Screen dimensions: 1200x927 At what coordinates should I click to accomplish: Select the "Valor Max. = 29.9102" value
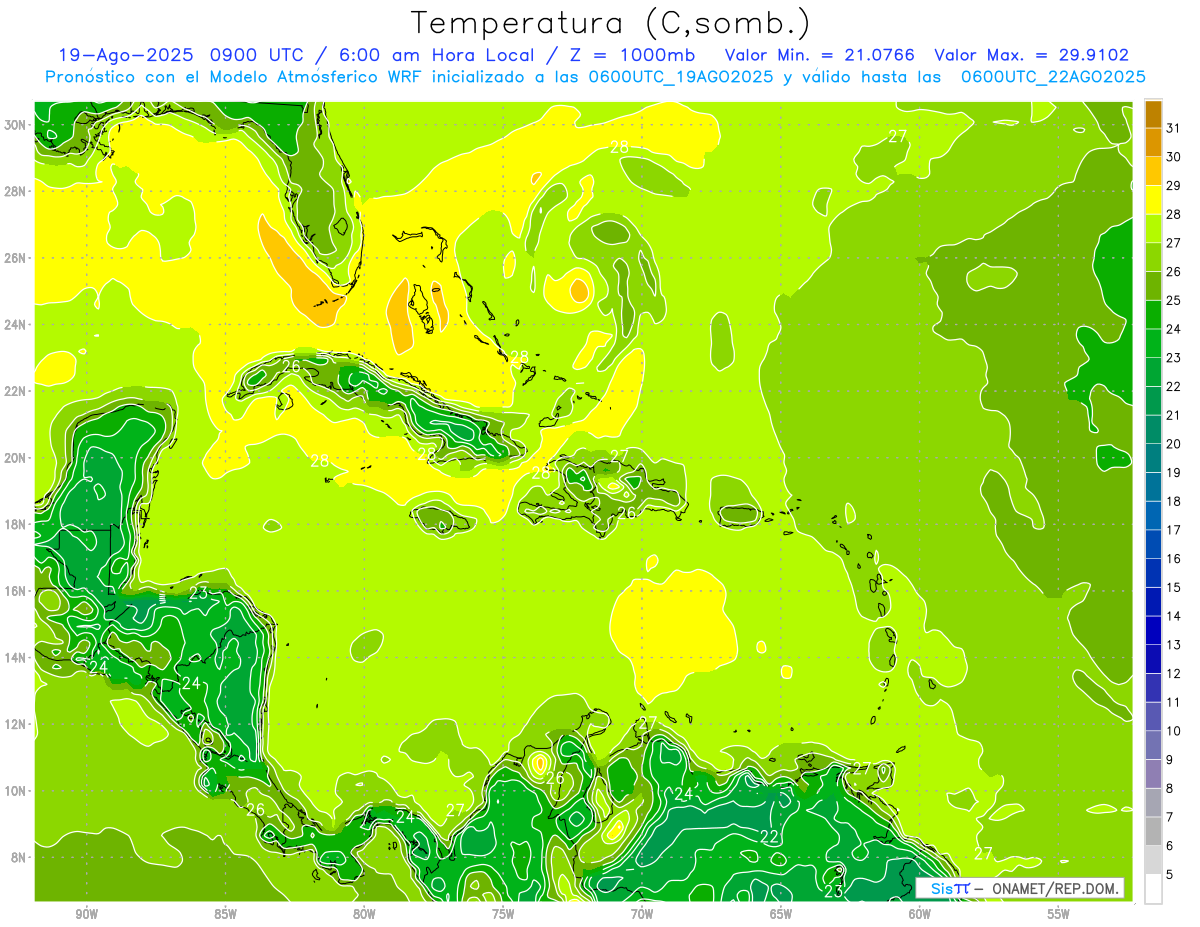[x=1032, y=55]
